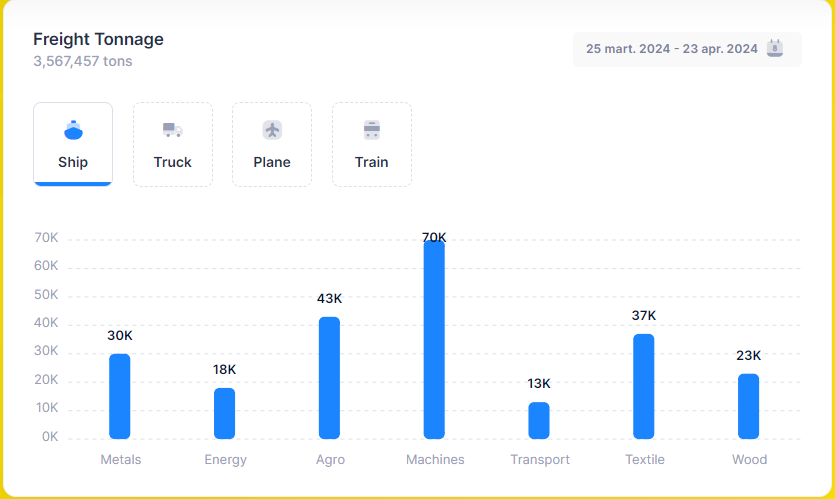
Task: Click the ship icon in Ship tab
Action: tap(73, 130)
